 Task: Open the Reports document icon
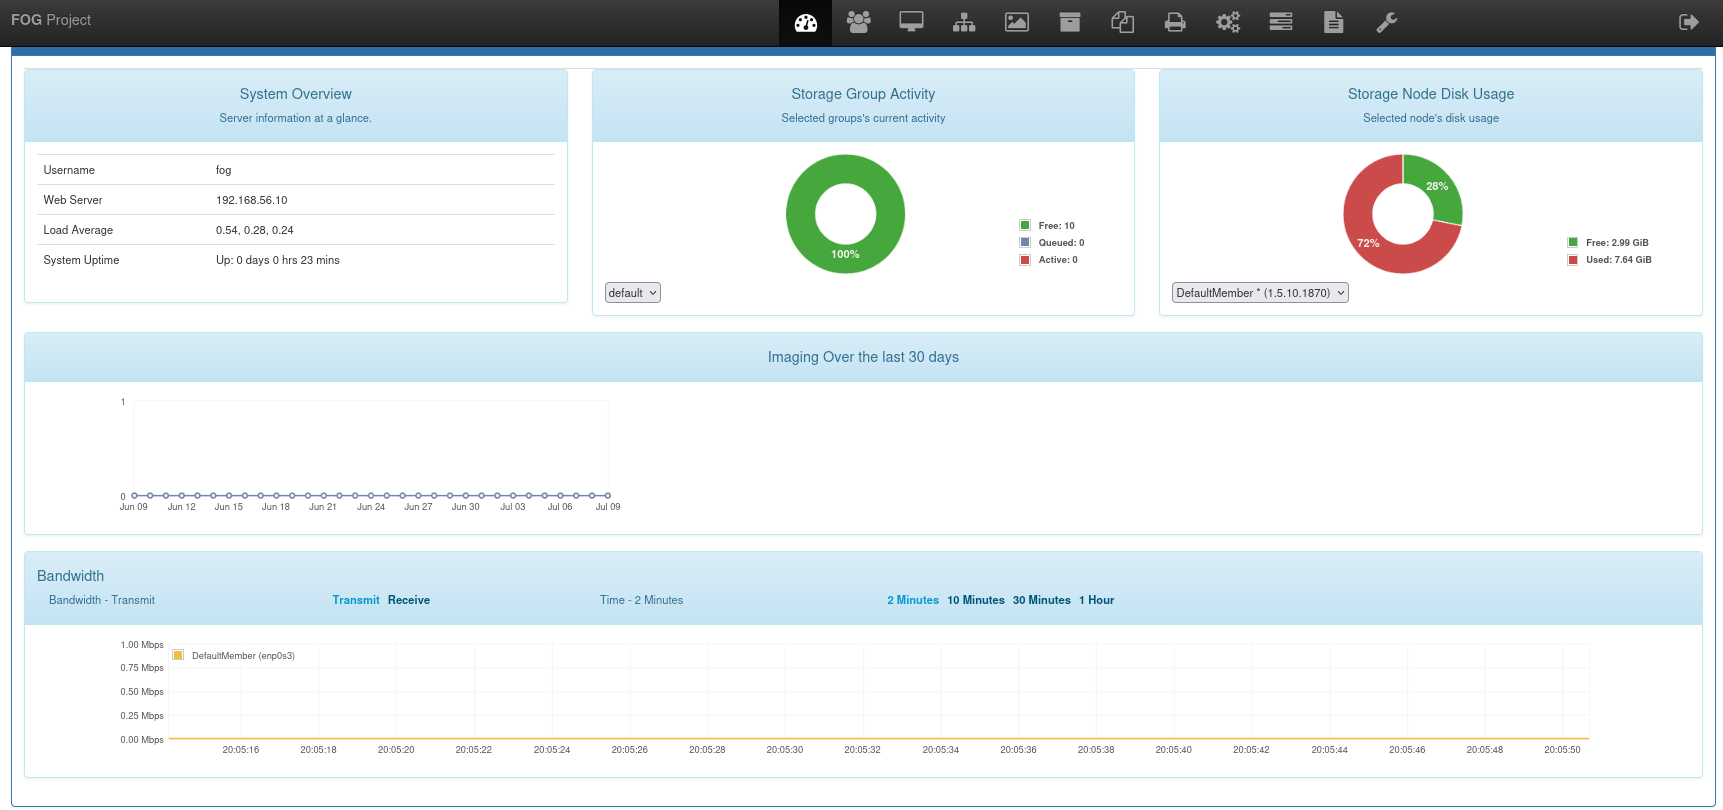pos(1334,22)
